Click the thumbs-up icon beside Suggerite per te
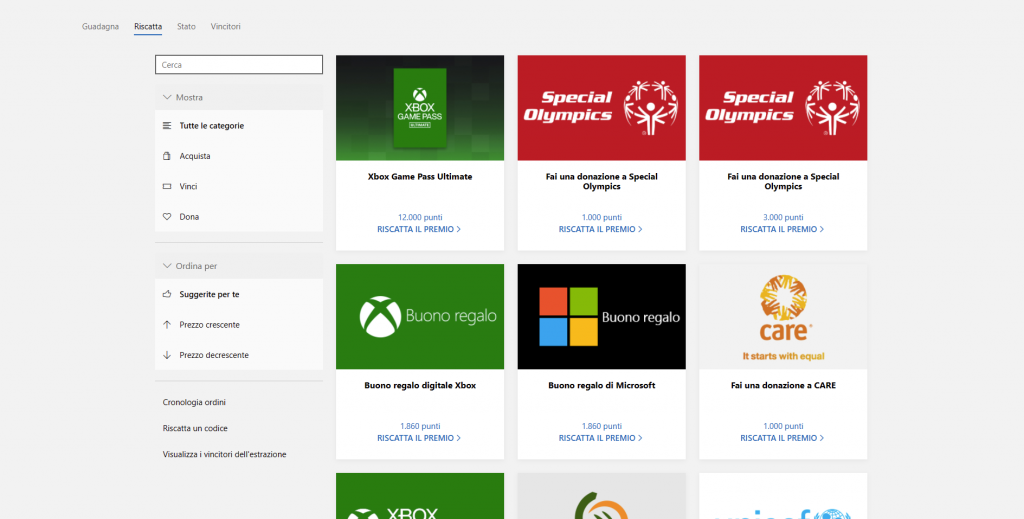The width and height of the screenshot is (1024, 519). pos(167,294)
